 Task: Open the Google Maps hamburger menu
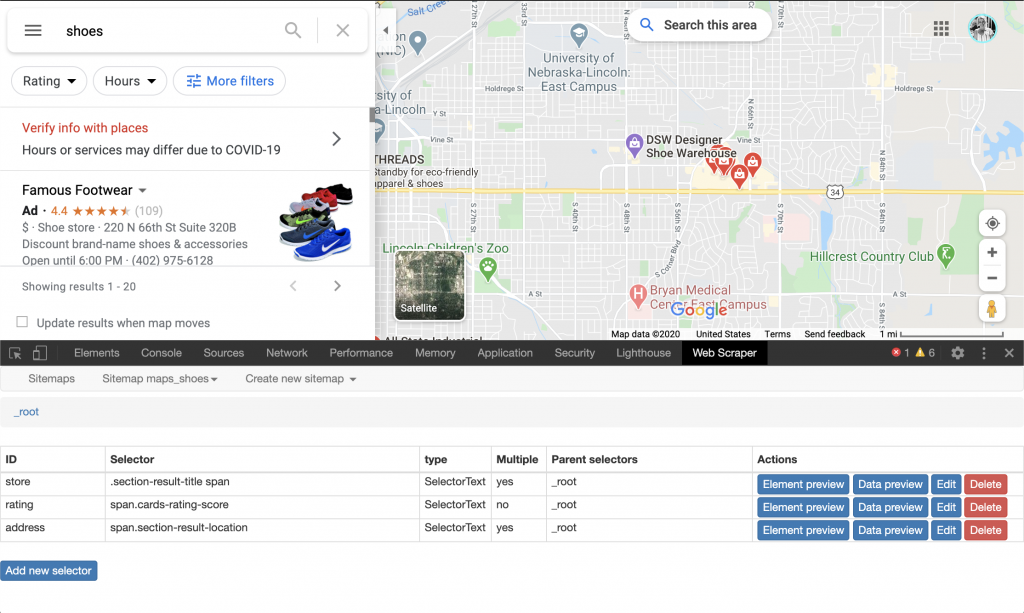(33, 31)
